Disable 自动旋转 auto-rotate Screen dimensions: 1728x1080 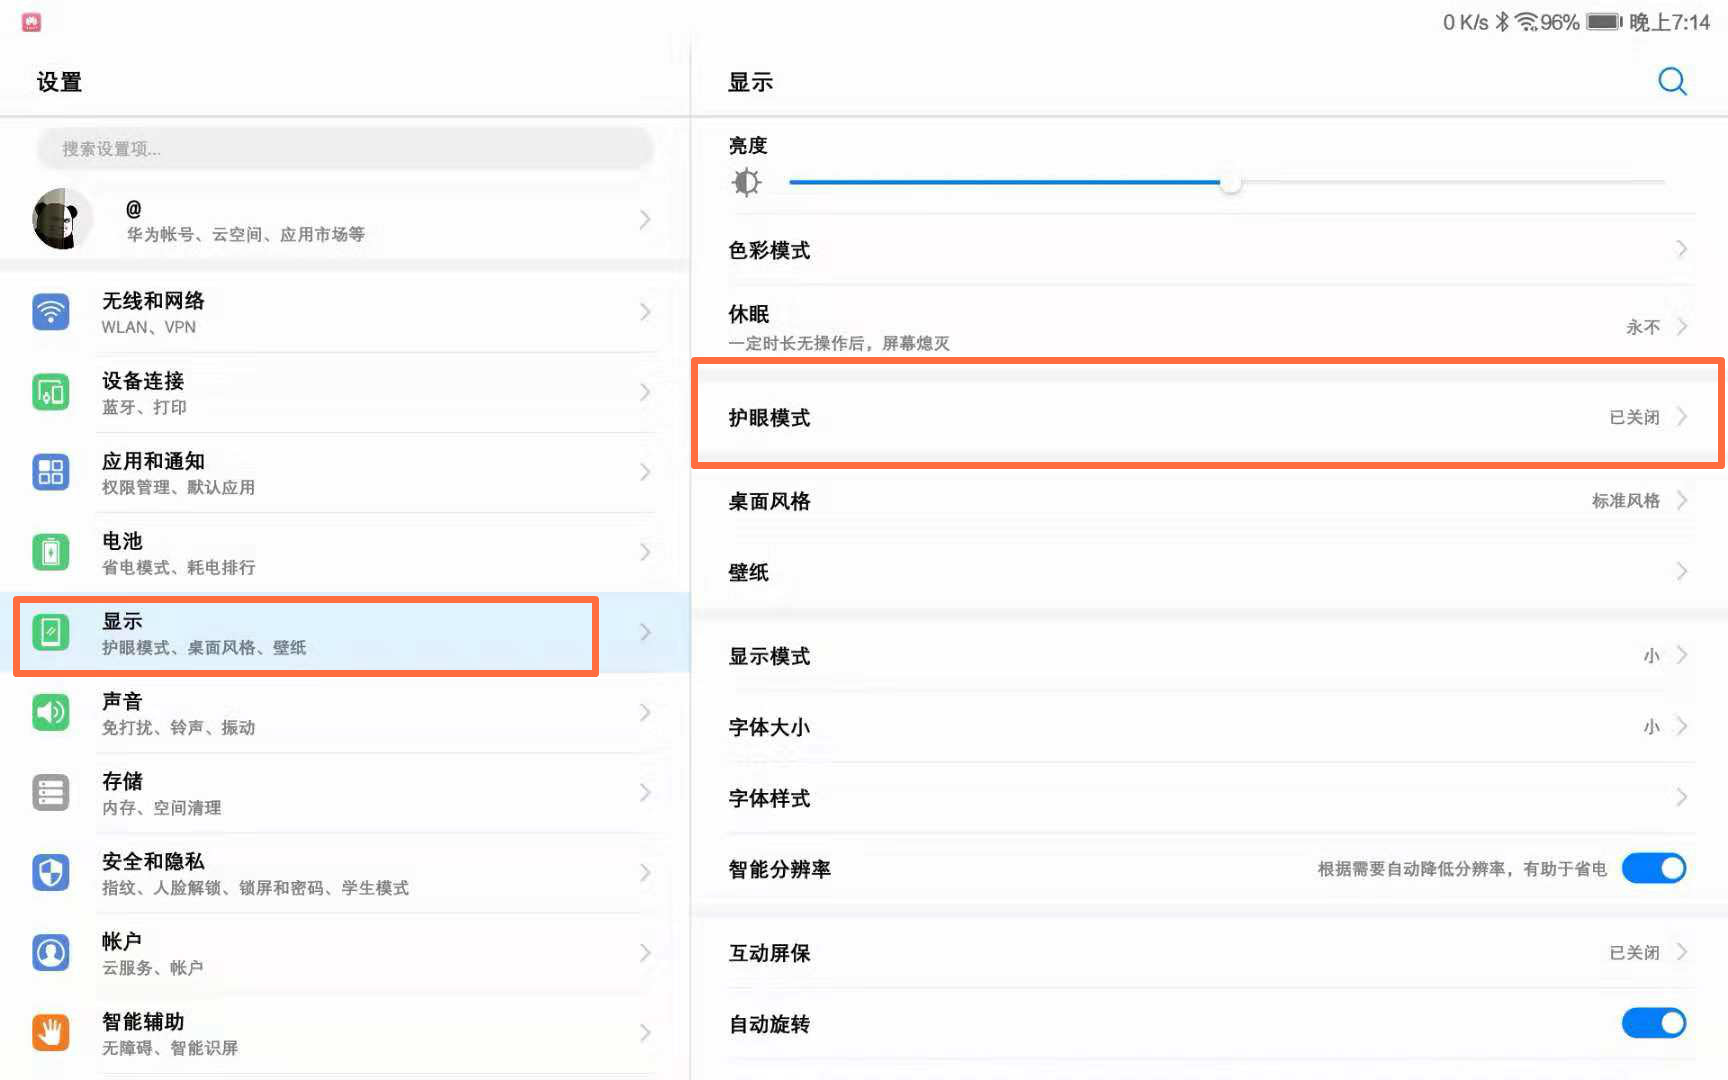click(x=1653, y=1023)
